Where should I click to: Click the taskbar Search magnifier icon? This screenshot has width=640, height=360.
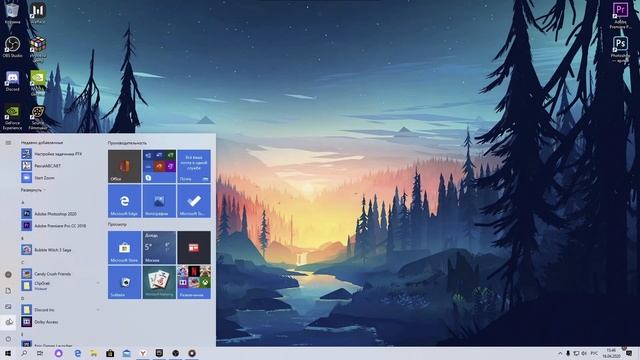tap(24, 353)
